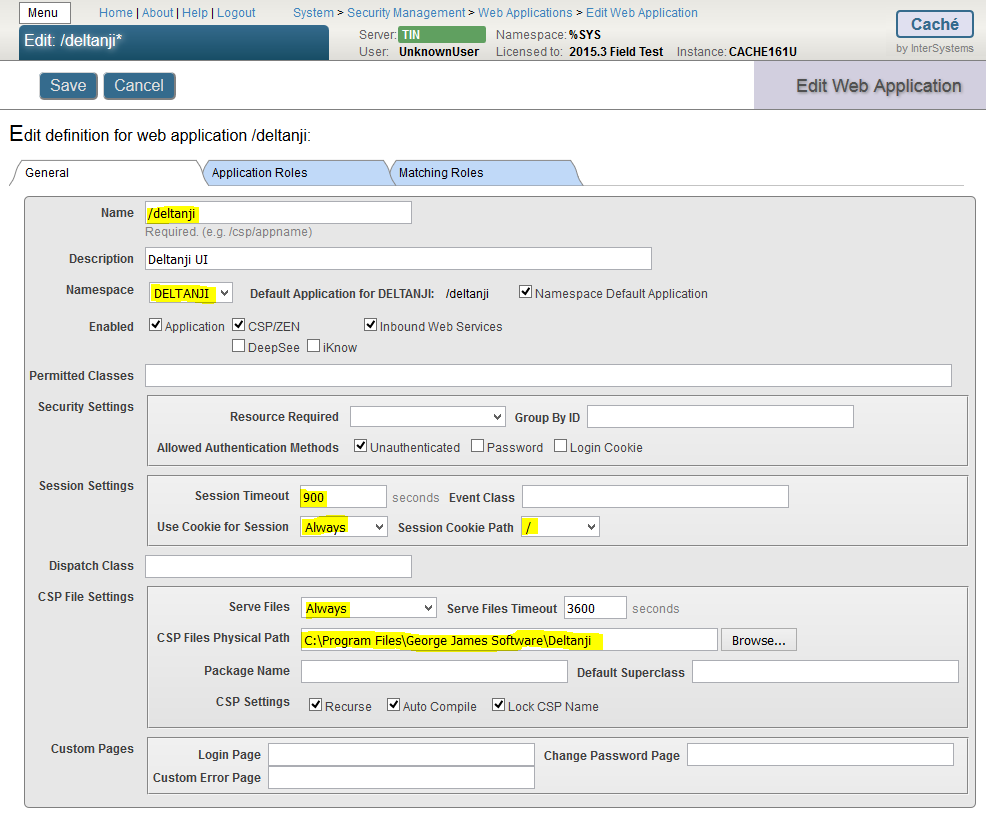This screenshot has height=815, width=986.
Task: Click the Description input field
Action: (398, 259)
